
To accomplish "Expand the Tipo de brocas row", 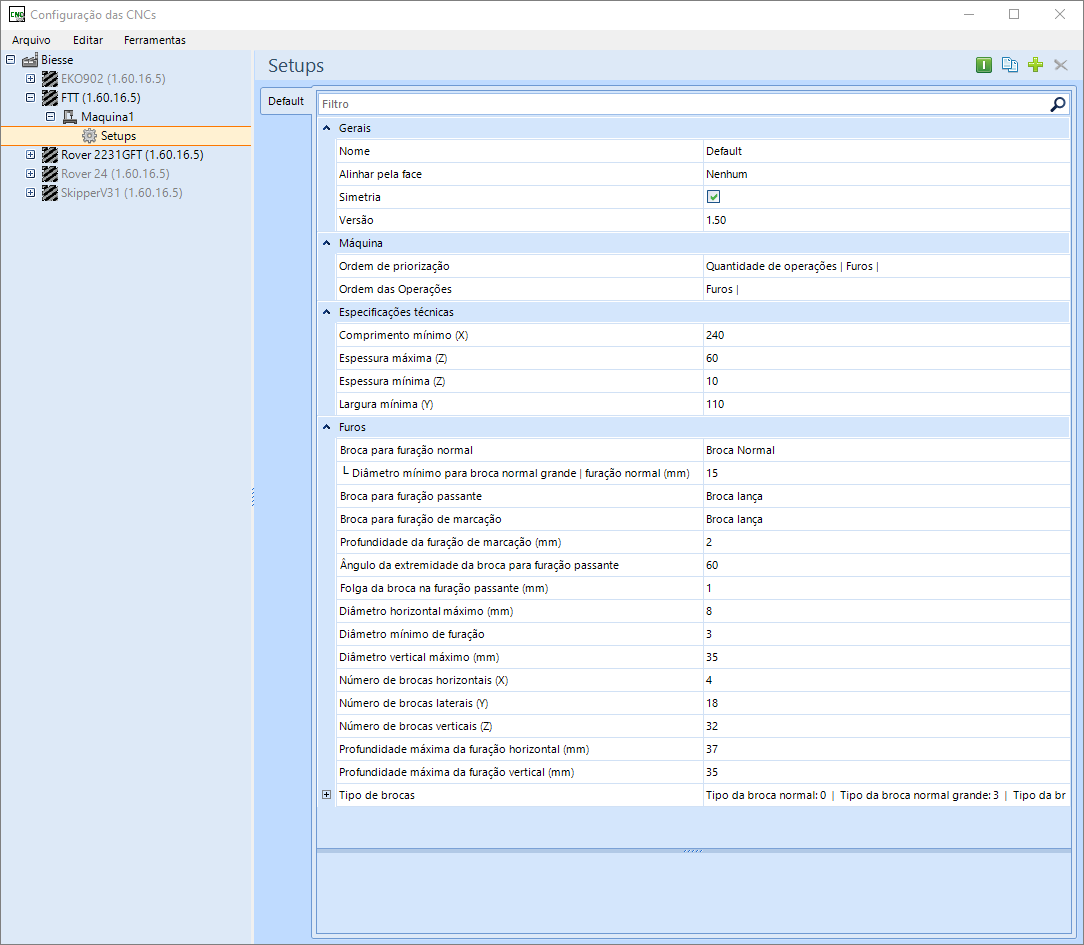I will coord(326,795).
